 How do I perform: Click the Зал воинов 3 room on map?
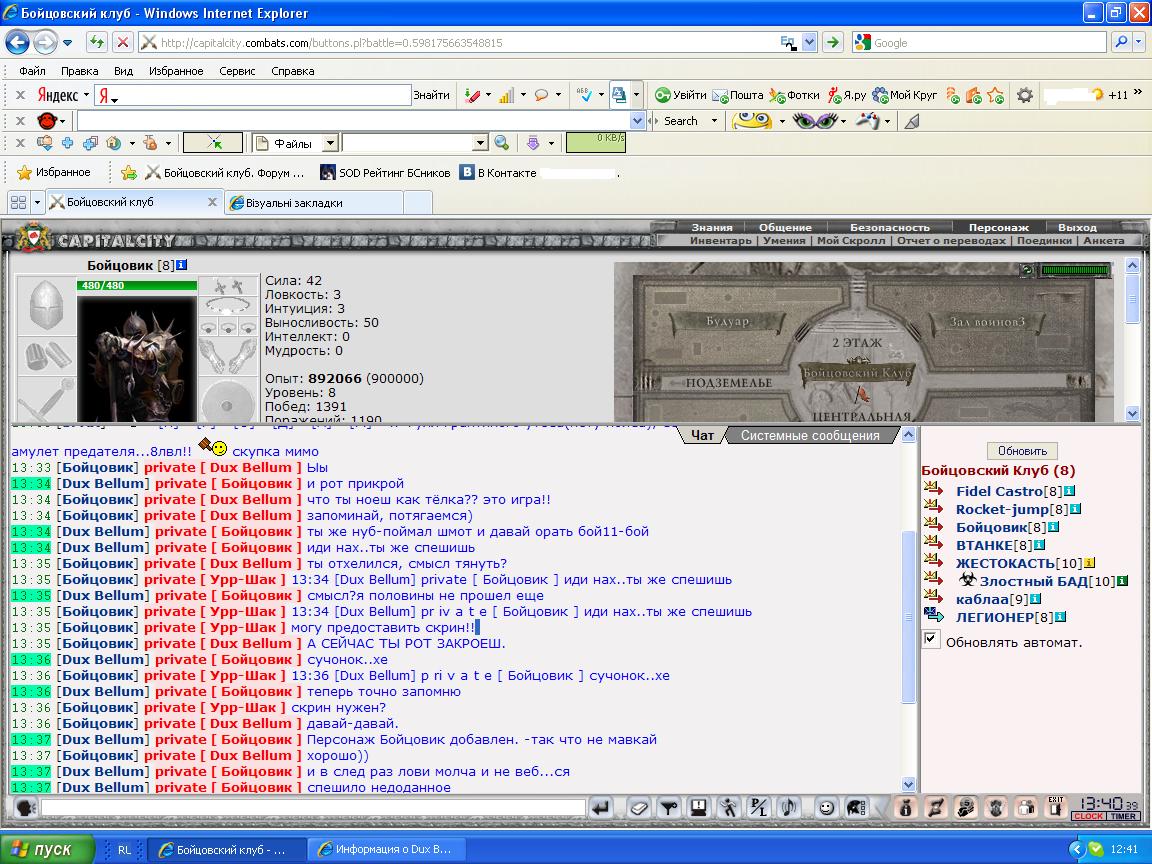coord(986,322)
